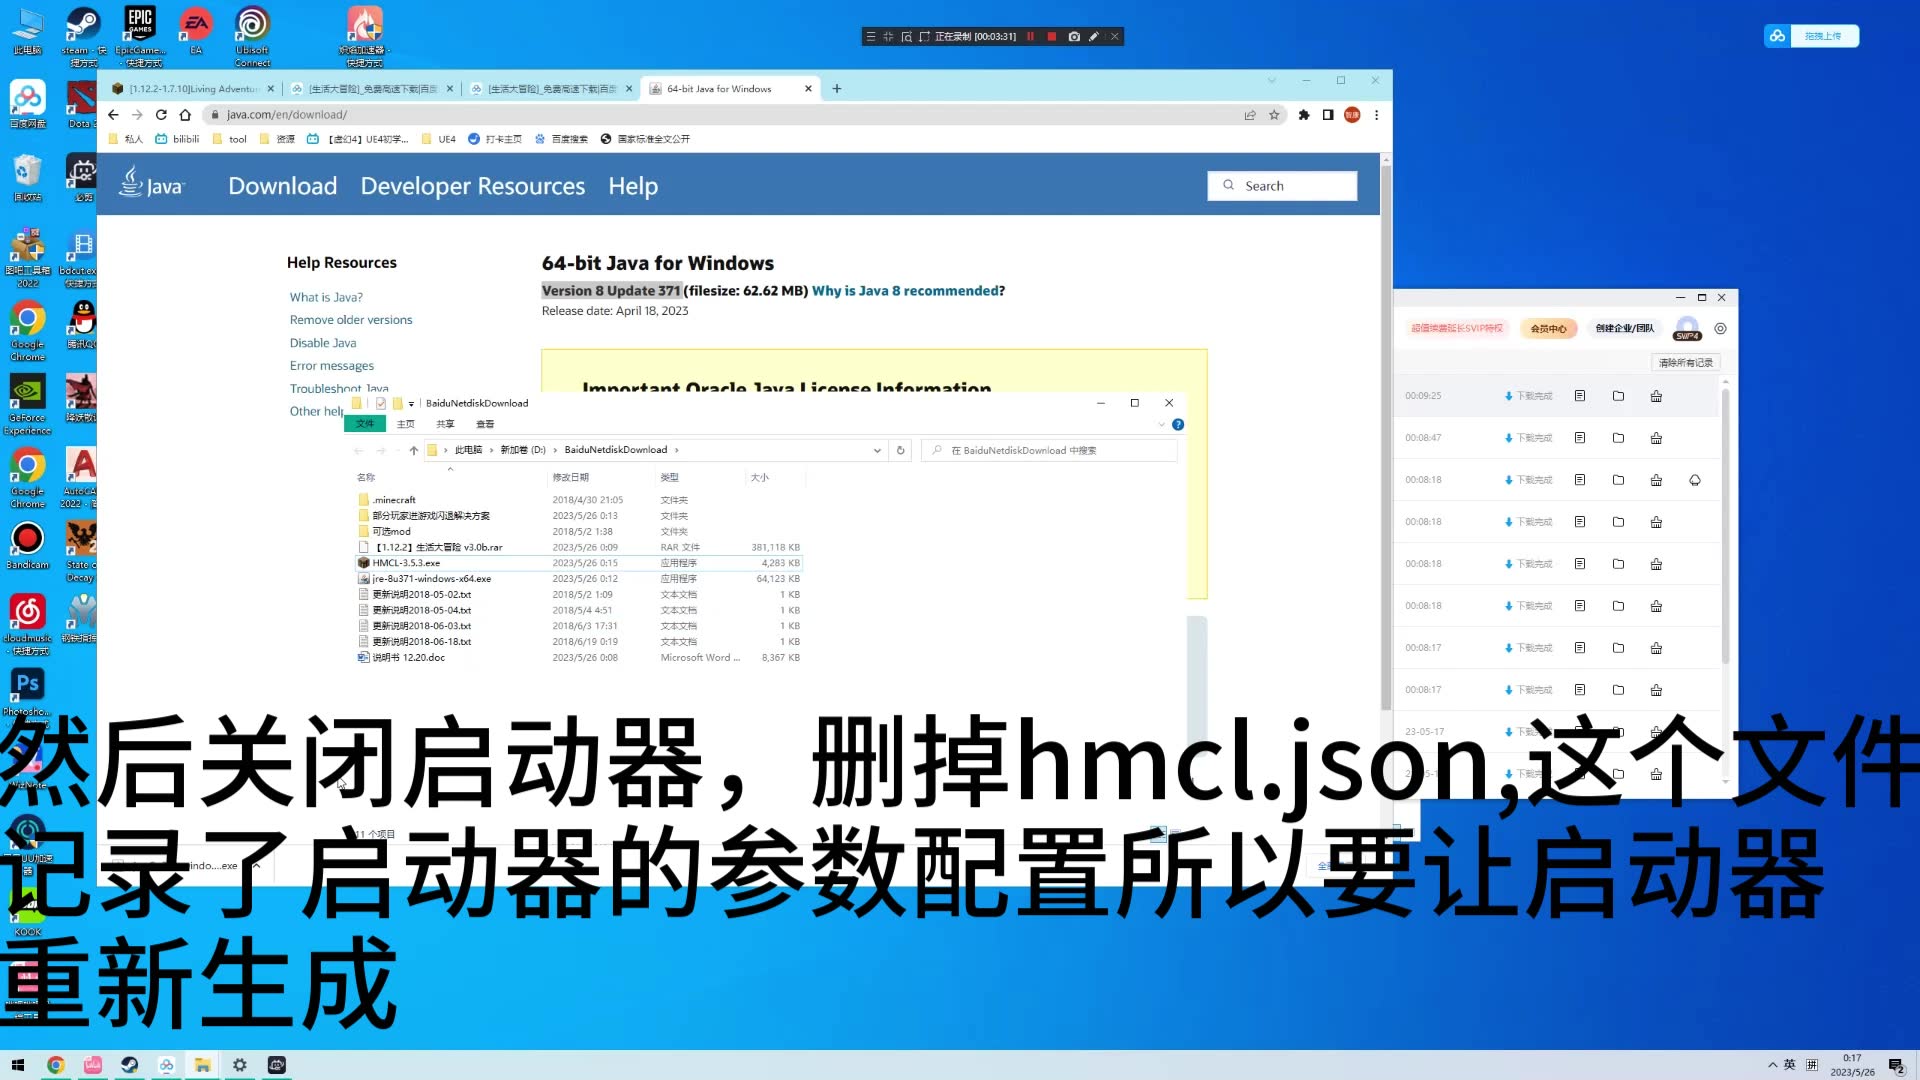The height and width of the screenshot is (1080, 1920).
Task: Expand the minecraft folder in file explorer
Action: [393, 498]
